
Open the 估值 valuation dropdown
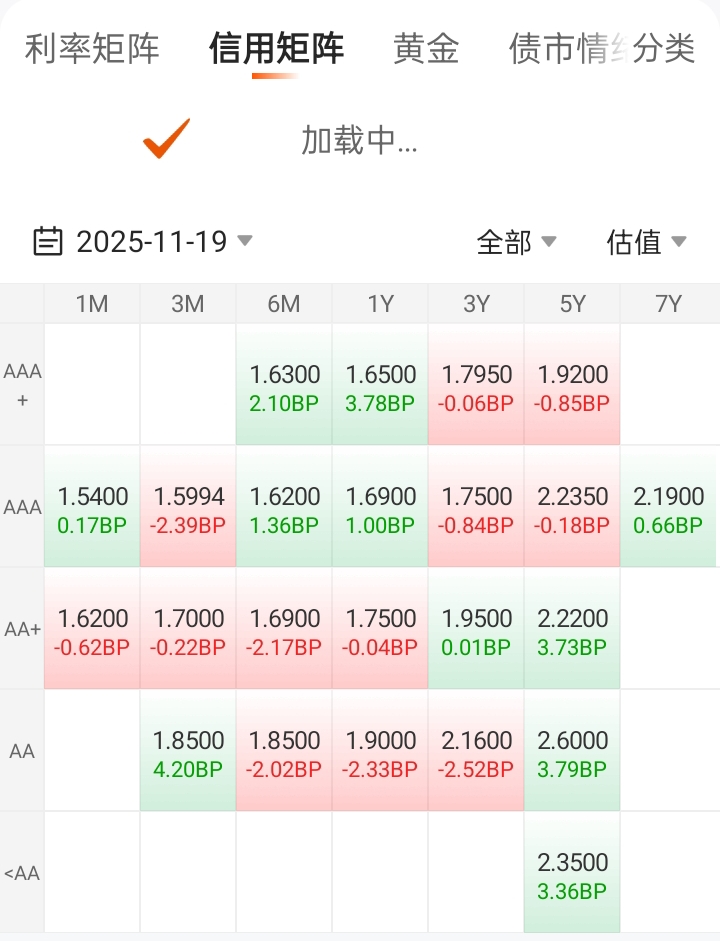point(646,241)
